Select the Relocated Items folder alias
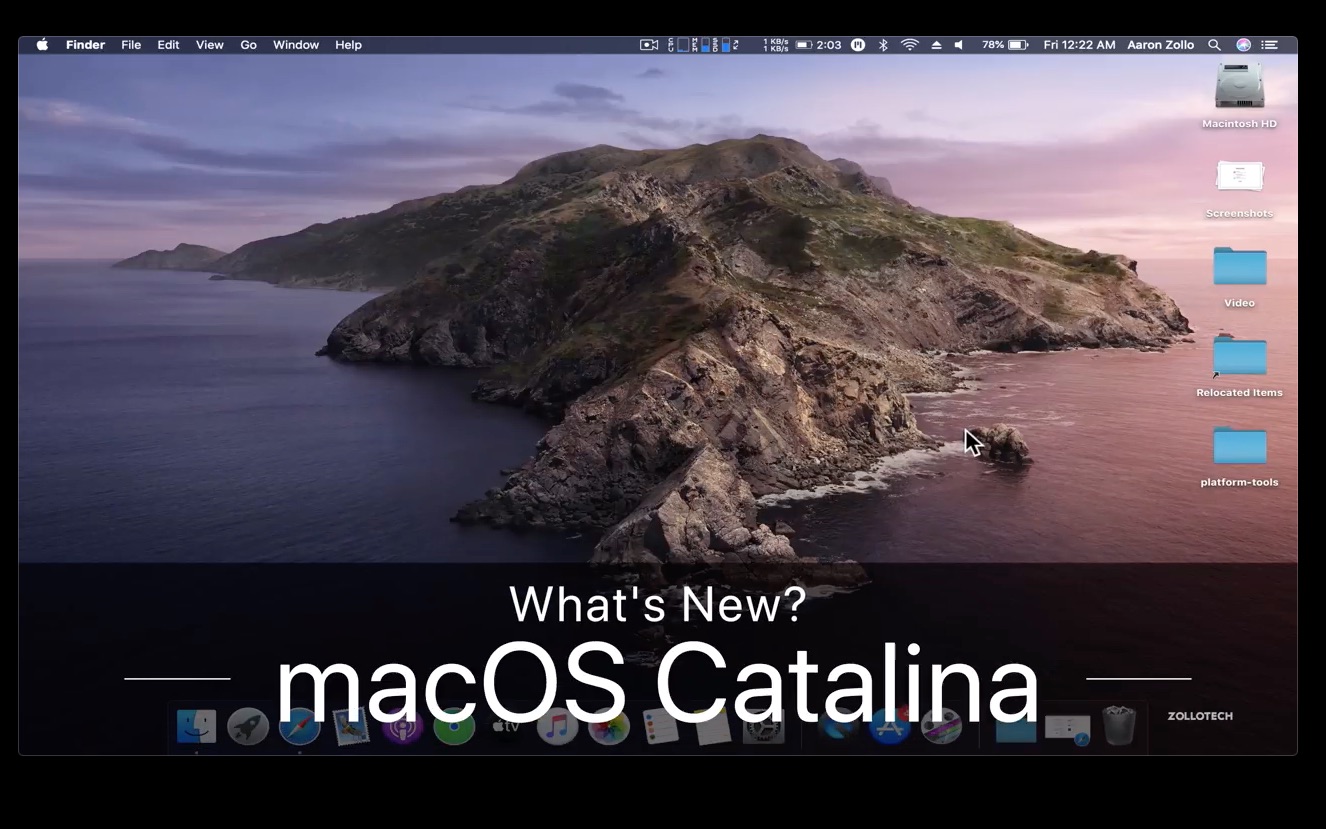 tap(1240, 365)
